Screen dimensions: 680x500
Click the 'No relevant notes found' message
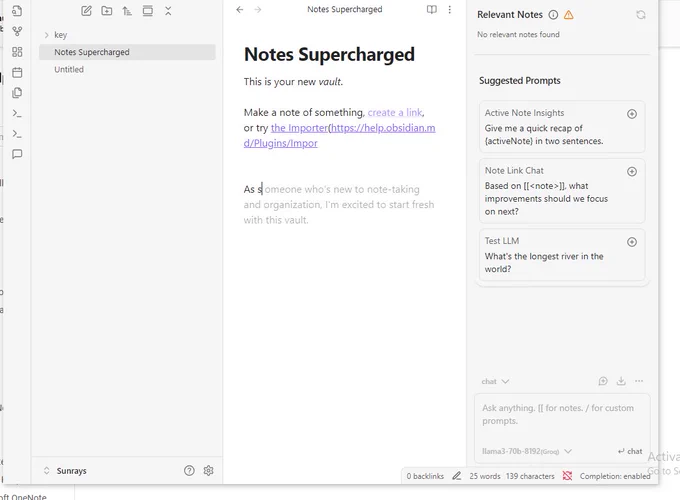(x=518, y=35)
